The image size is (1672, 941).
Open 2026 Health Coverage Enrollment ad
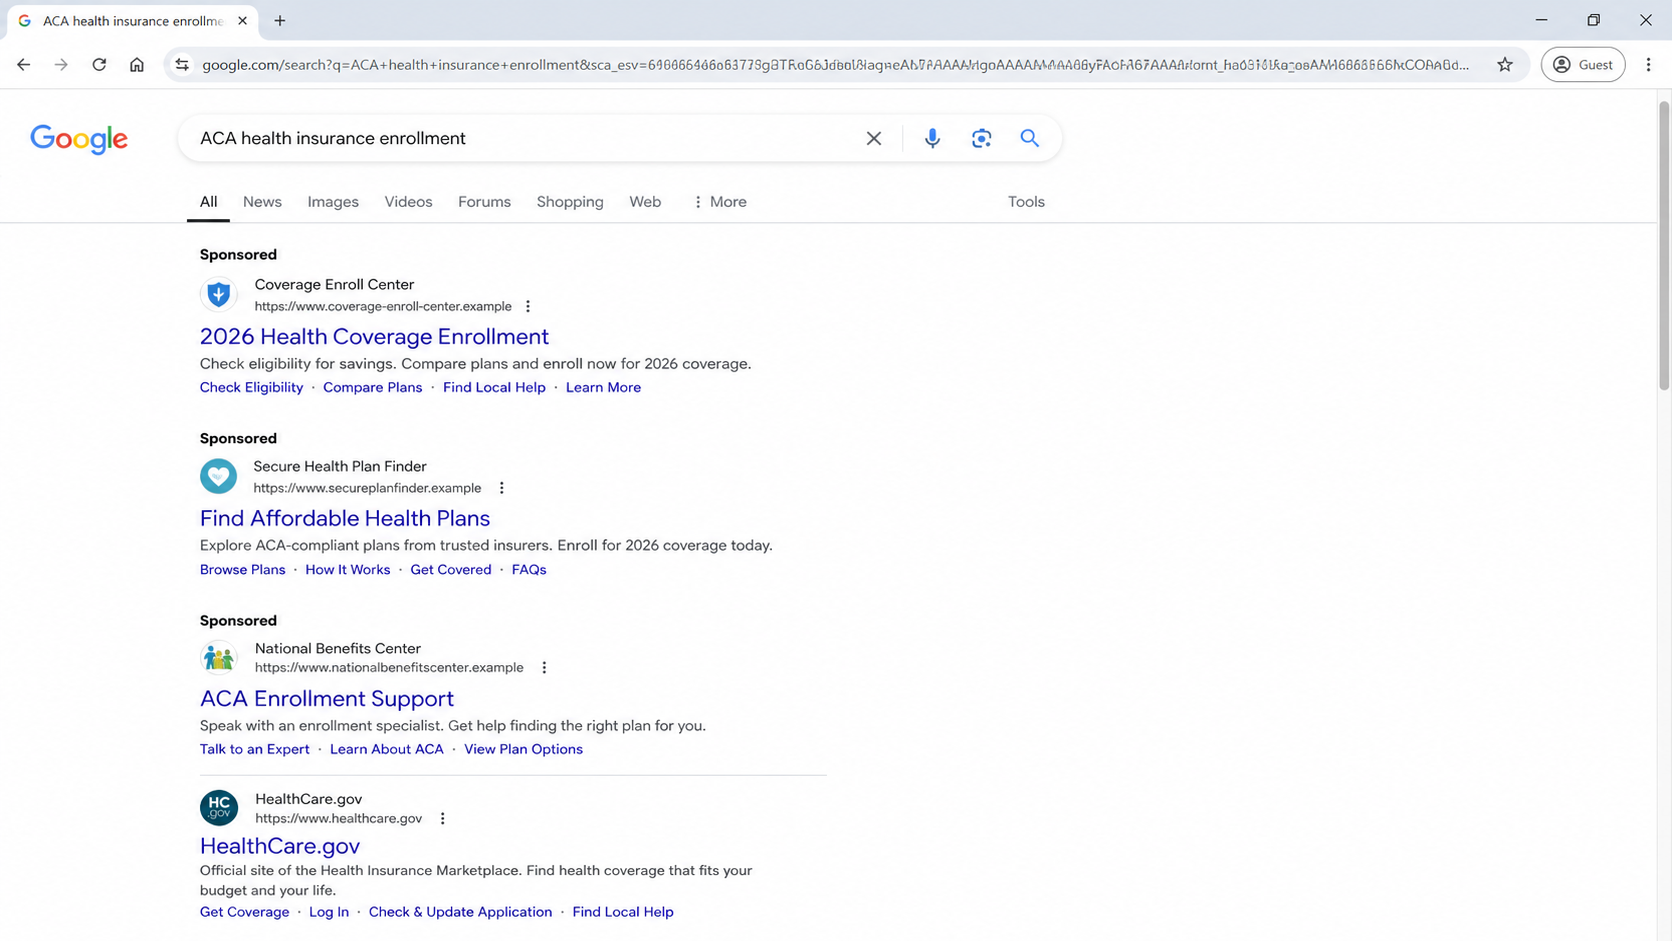click(x=374, y=337)
